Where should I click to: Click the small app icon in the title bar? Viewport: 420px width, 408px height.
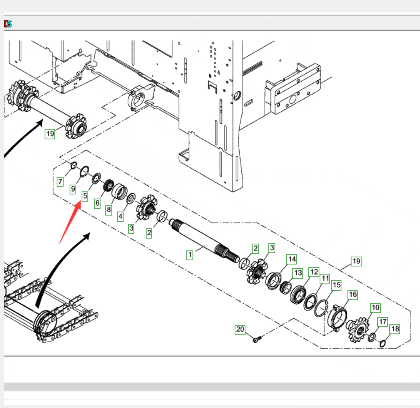click(8, 24)
